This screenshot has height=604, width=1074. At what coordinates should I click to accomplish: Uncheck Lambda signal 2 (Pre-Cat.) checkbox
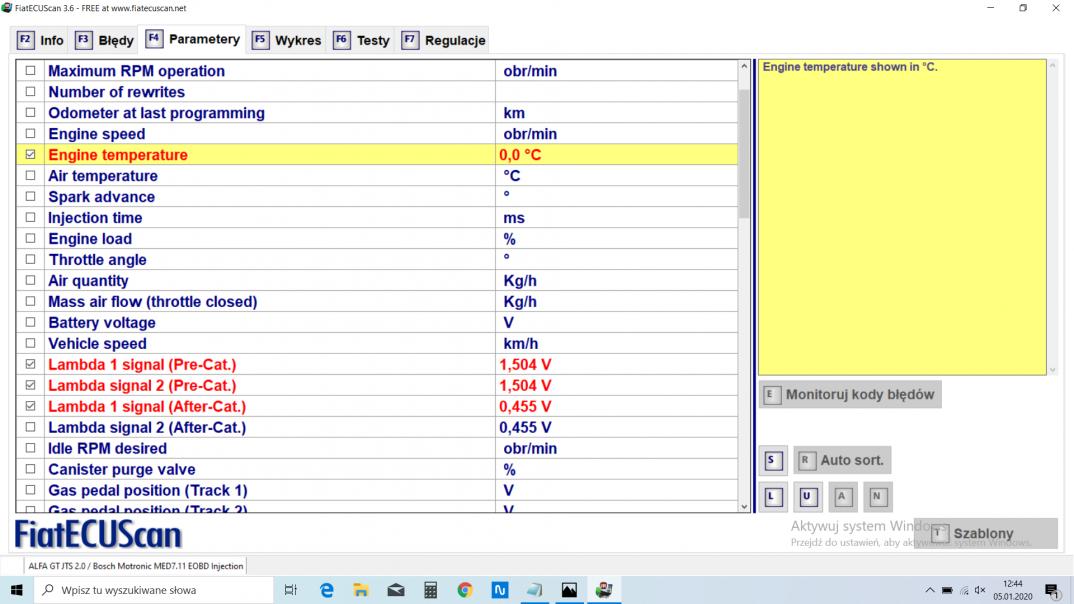30,385
